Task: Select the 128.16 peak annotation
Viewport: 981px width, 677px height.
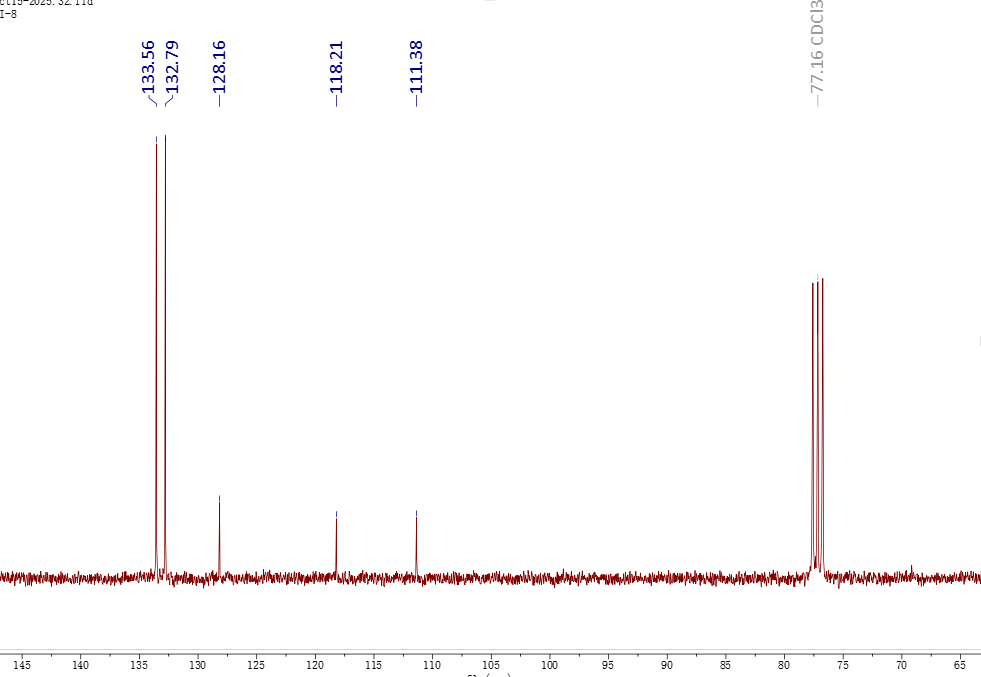Action: [220, 66]
